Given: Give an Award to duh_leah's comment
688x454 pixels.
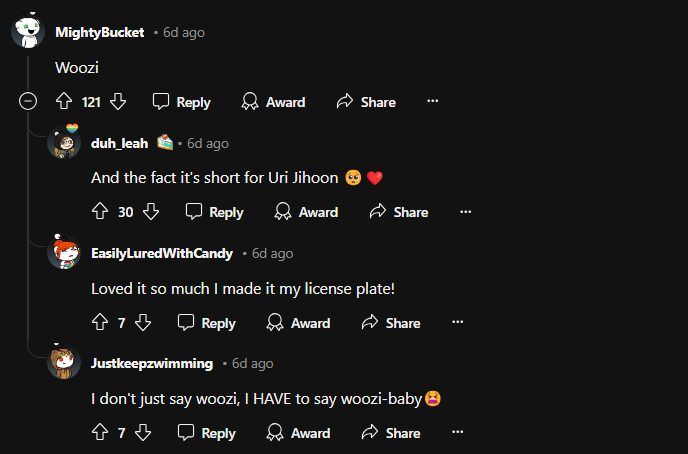Looking at the screenshot, I should coord(306,212).
